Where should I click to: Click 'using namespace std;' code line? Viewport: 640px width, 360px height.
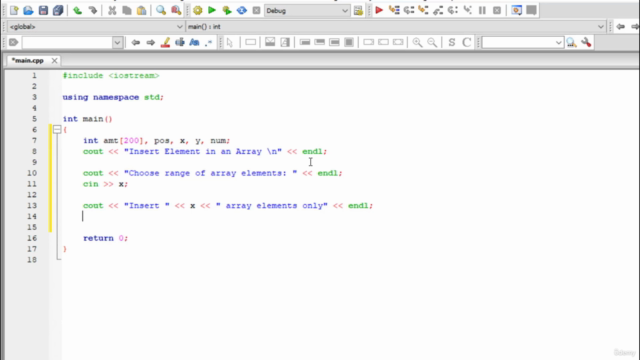(x=113, y=97)
